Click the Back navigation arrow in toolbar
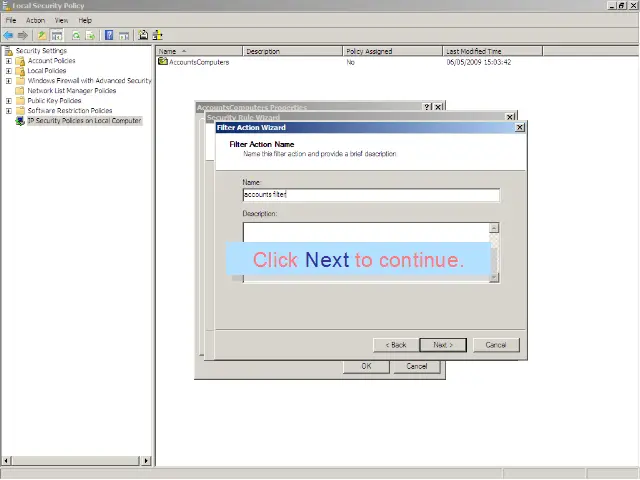 [8, 35]
